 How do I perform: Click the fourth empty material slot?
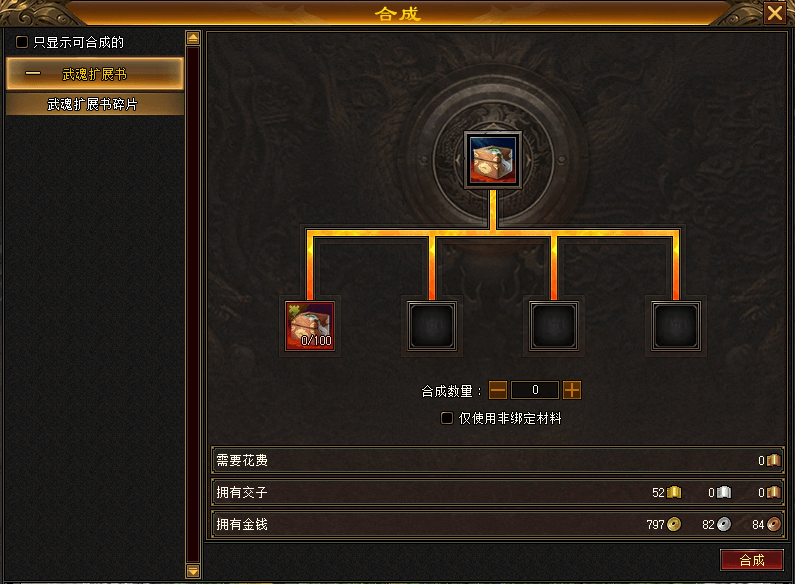coord(676,326)
